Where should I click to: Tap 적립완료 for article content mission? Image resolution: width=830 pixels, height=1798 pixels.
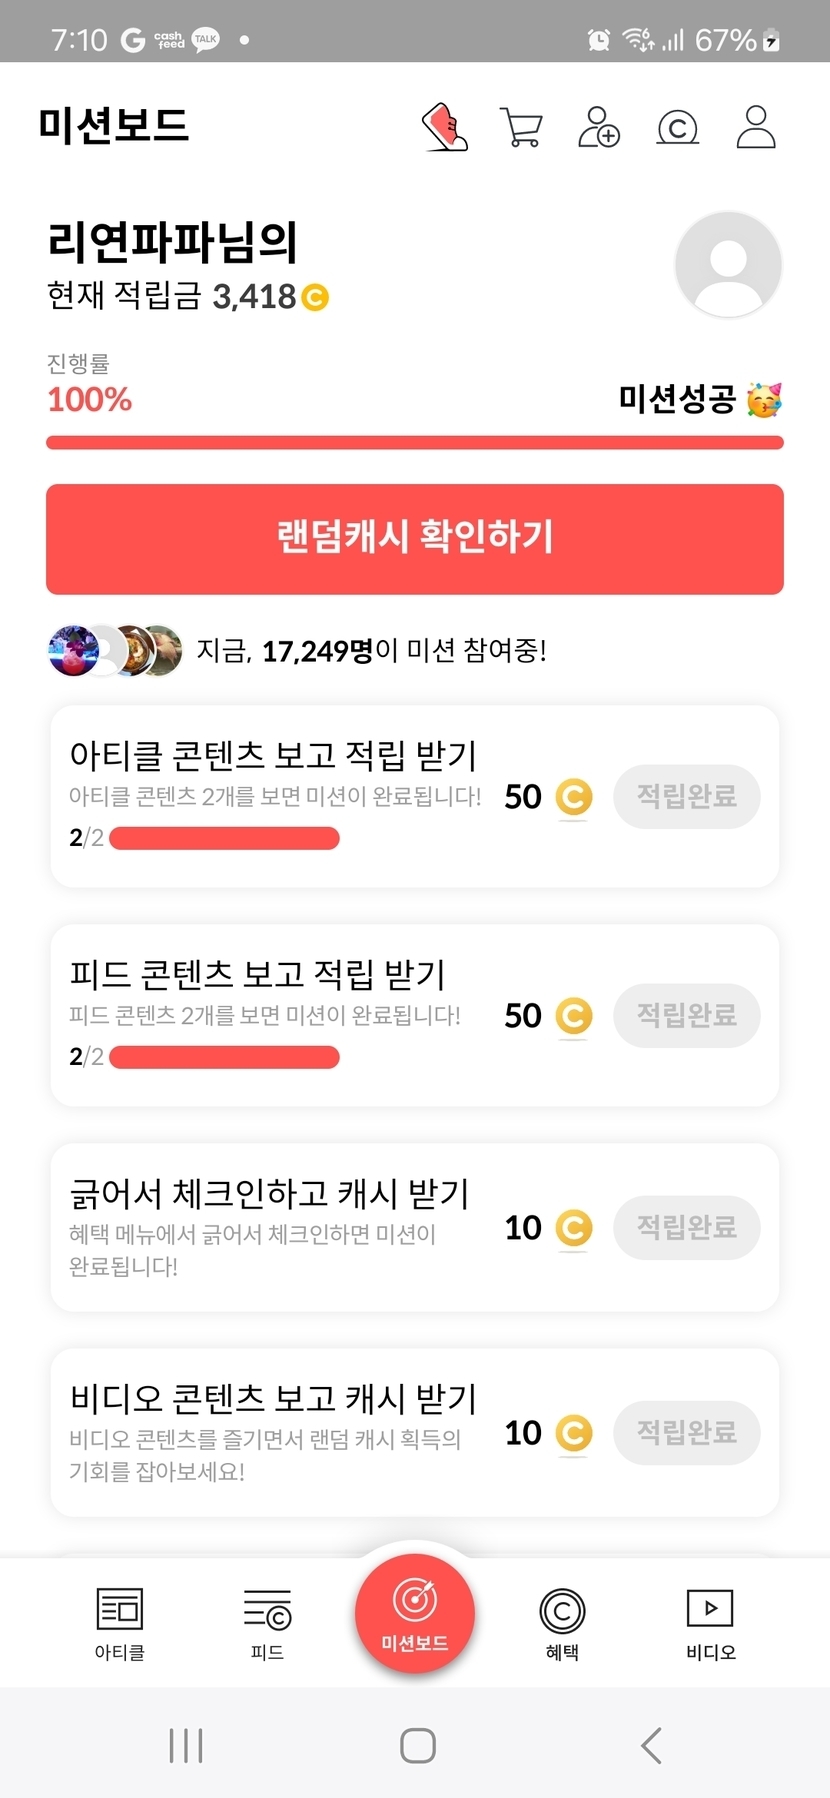687,797
